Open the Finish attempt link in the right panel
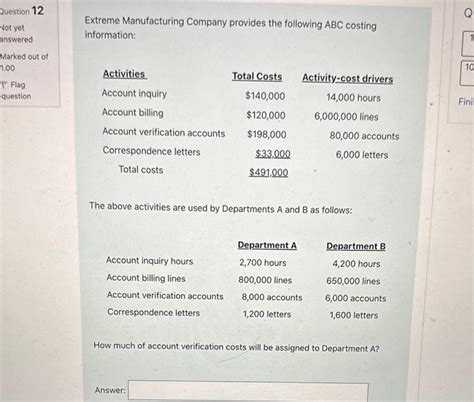The width and height of the screenshot is (474, 402). click(466, 102)
